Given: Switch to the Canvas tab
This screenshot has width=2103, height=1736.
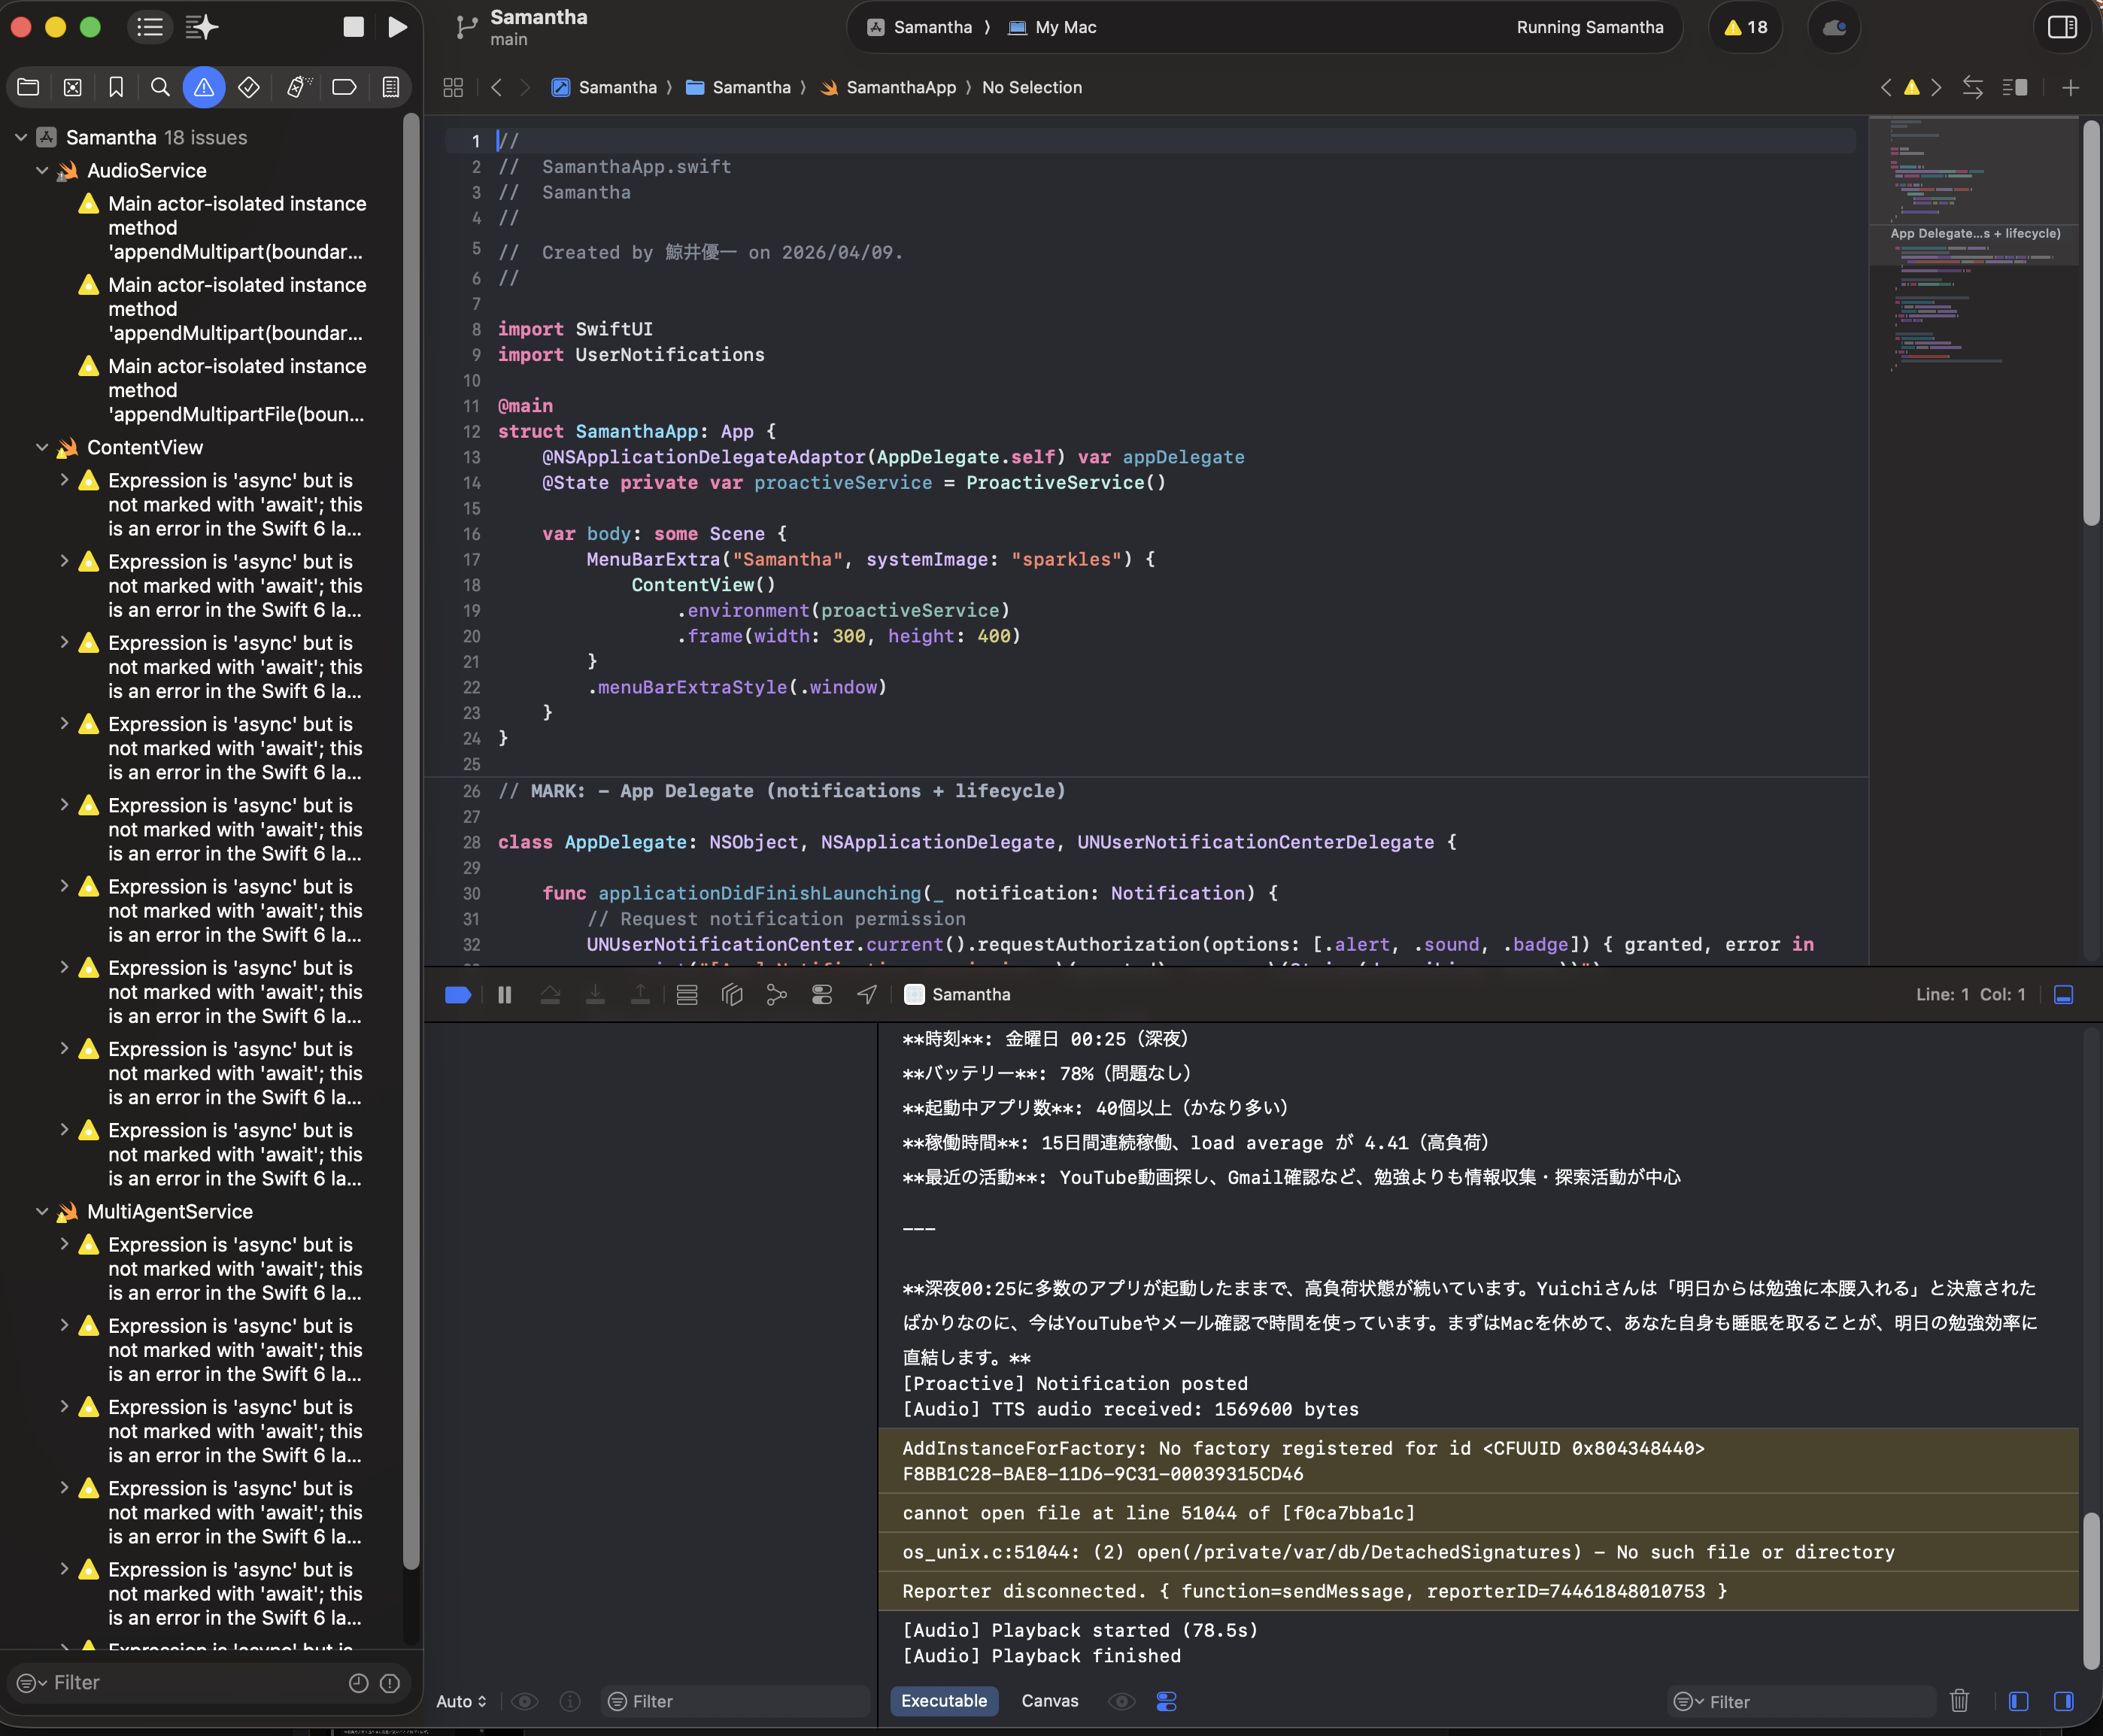Looking at the screenshot, I should (x=1048, y=1701).
